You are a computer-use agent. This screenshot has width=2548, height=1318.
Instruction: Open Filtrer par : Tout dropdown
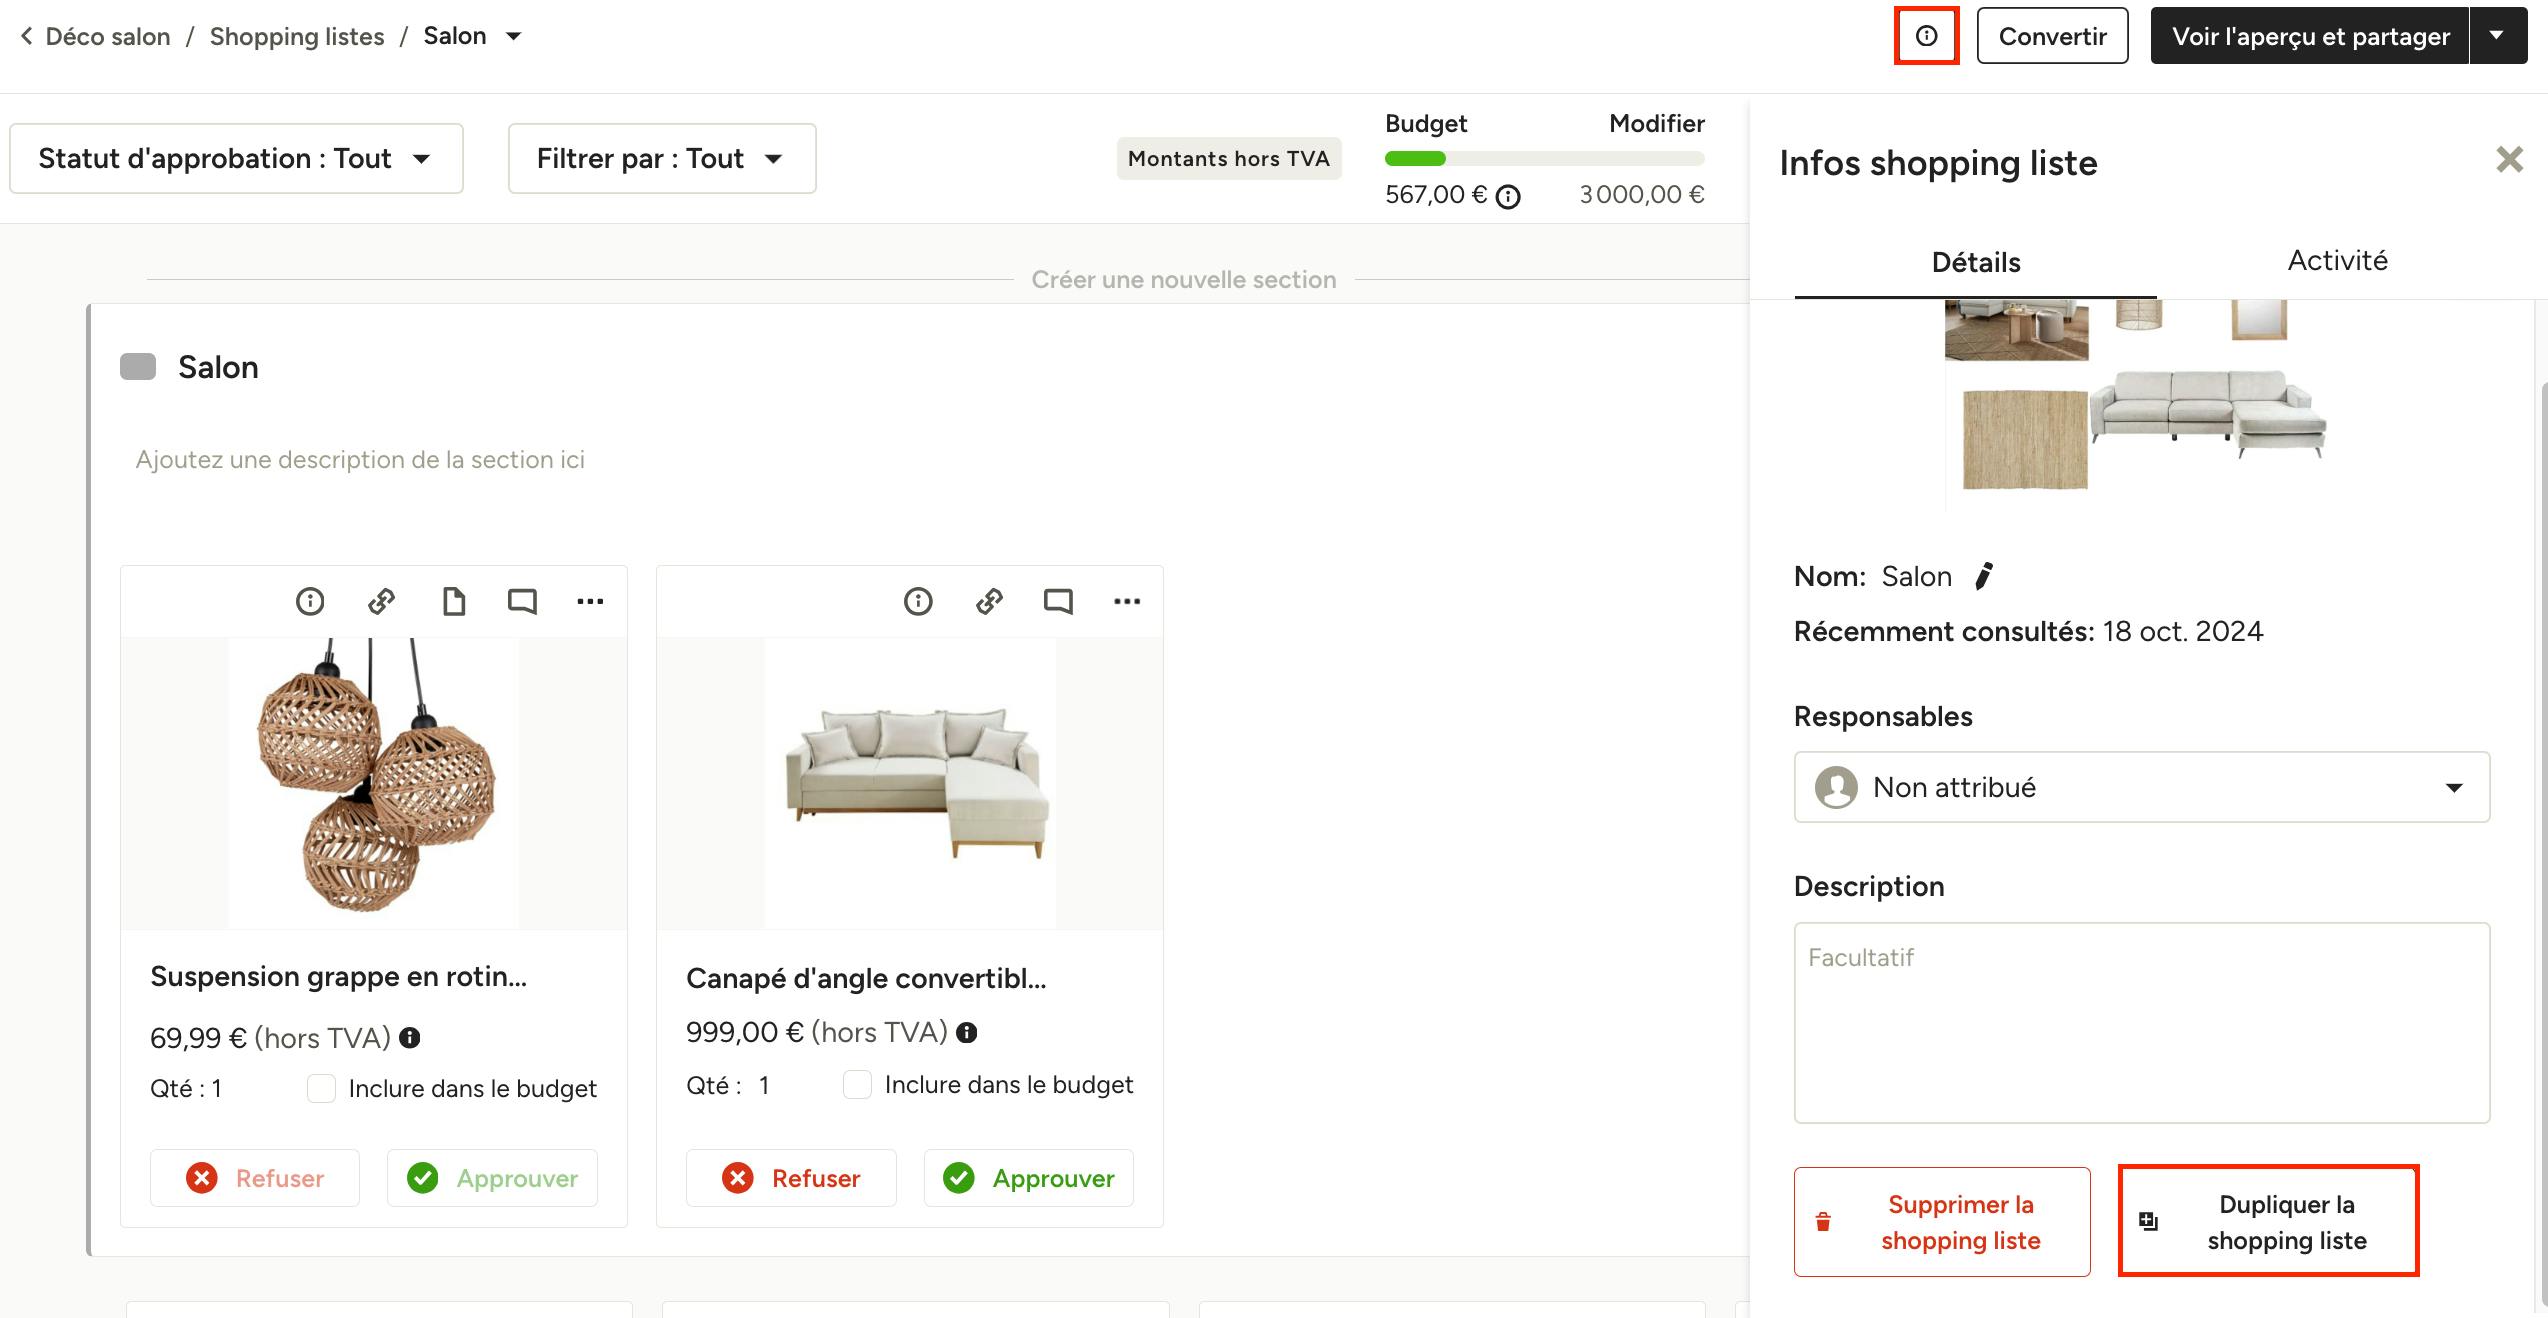662,158
